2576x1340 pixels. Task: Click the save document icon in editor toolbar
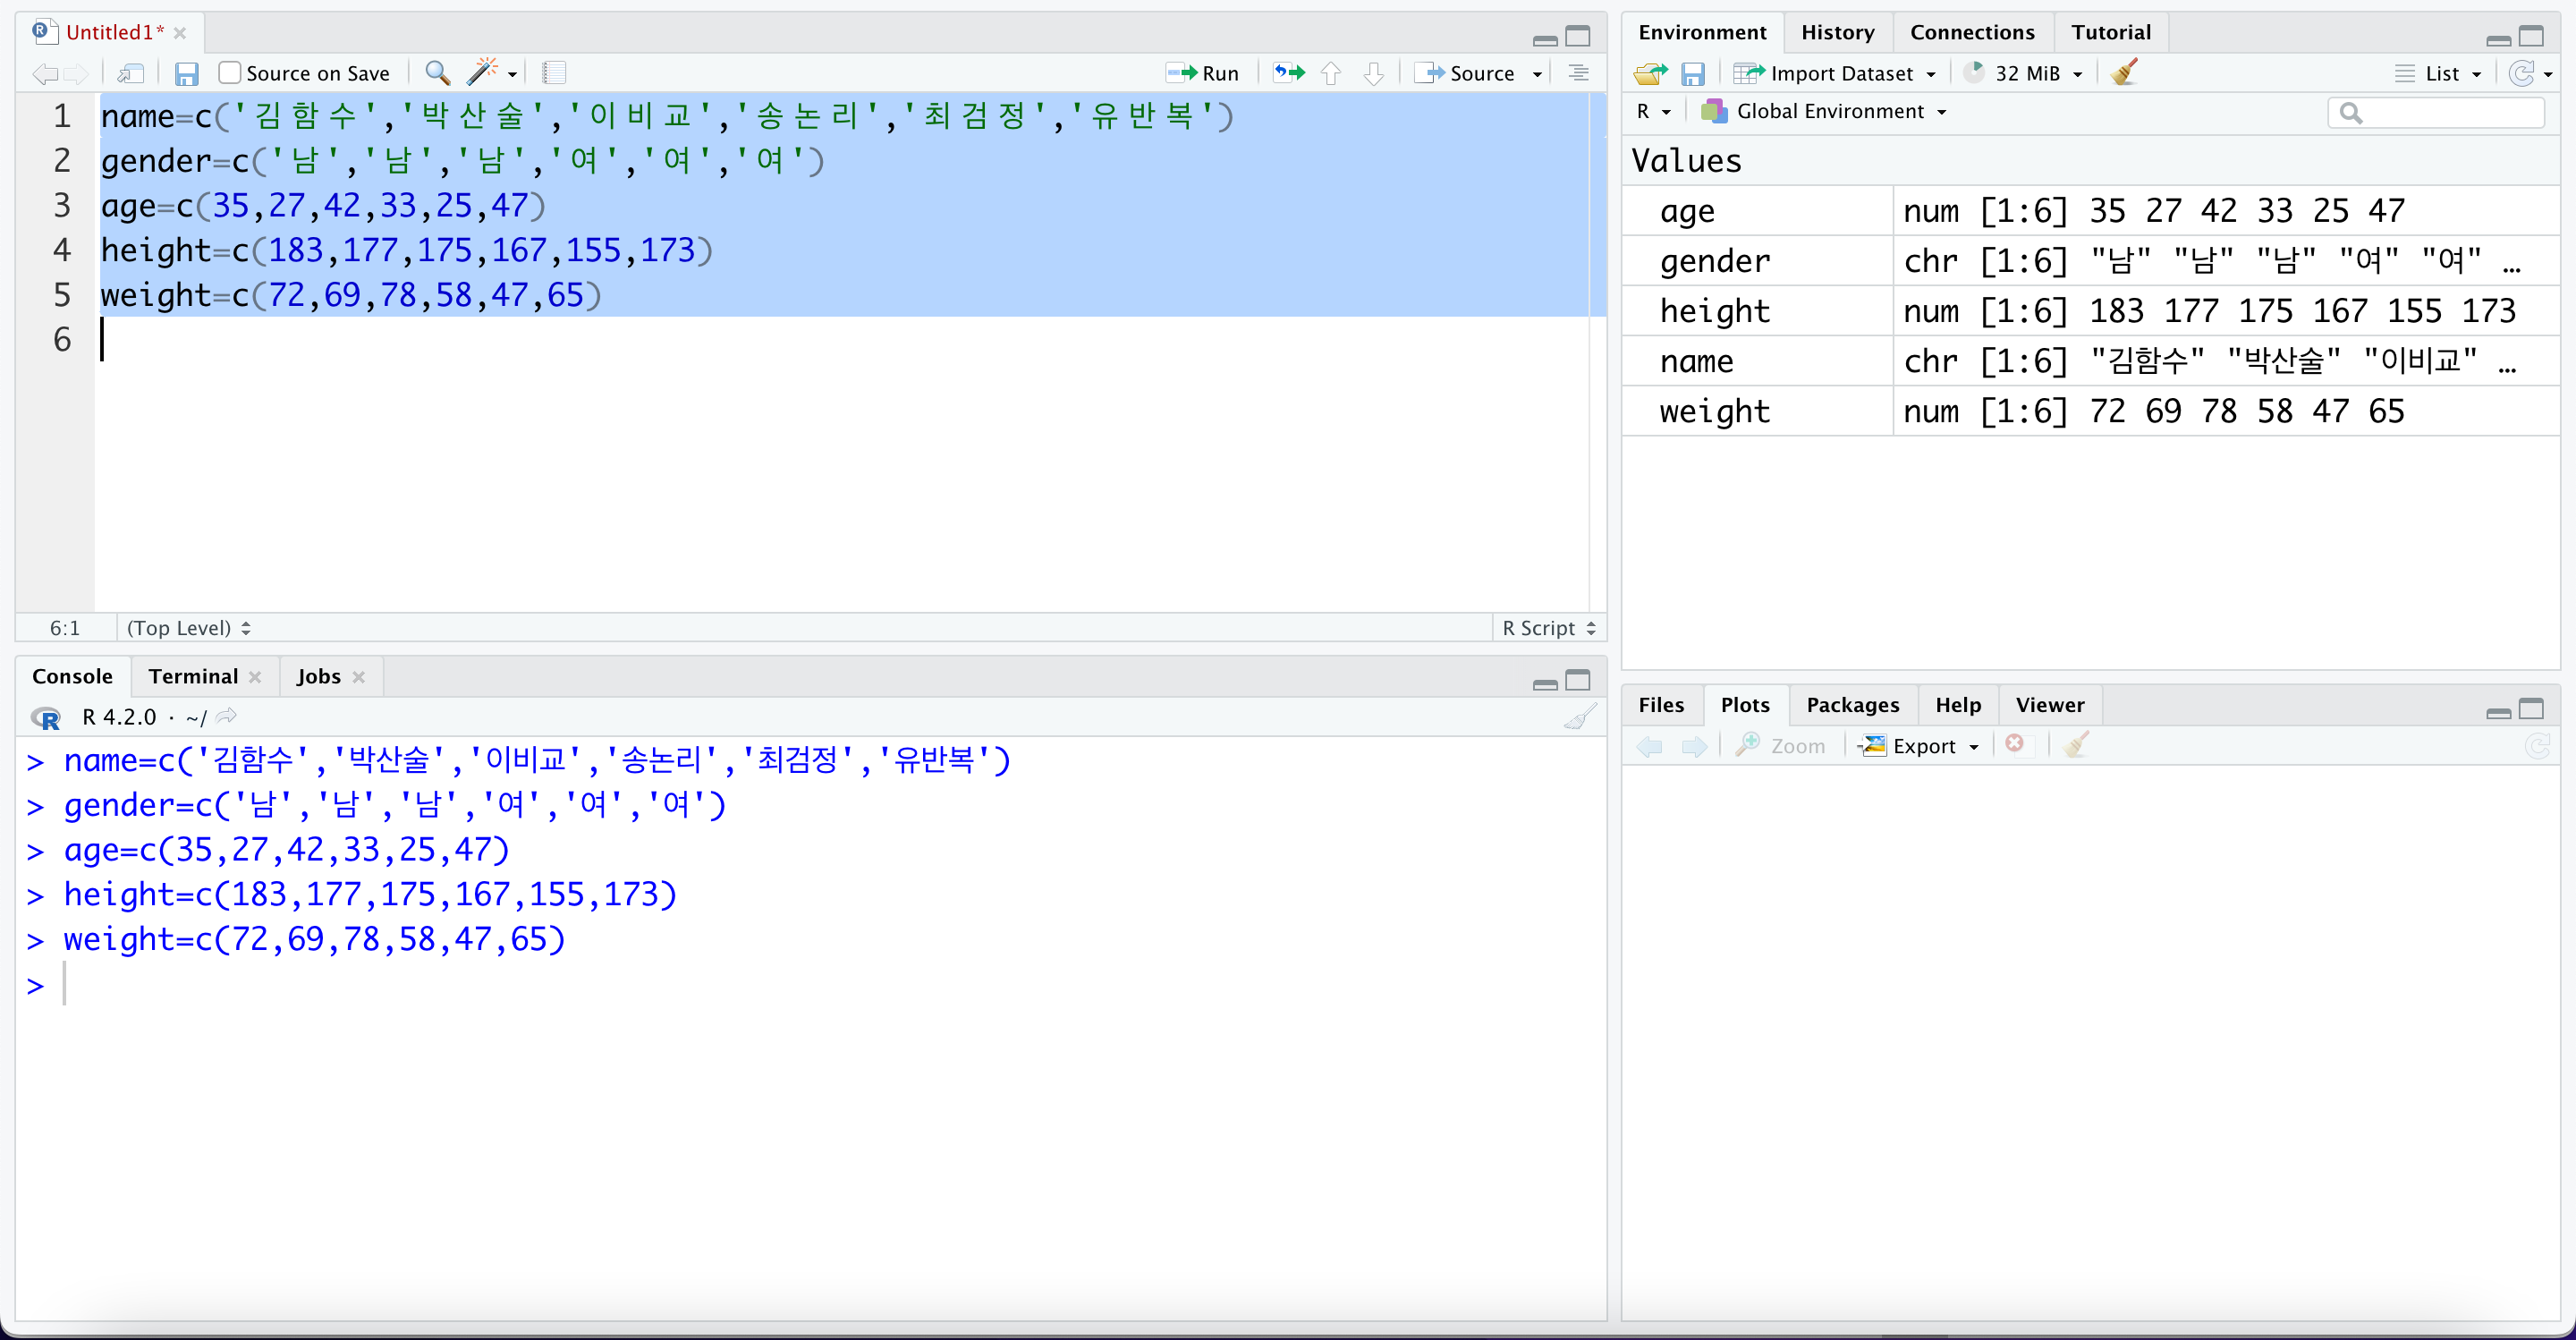(x=186, y=73)
